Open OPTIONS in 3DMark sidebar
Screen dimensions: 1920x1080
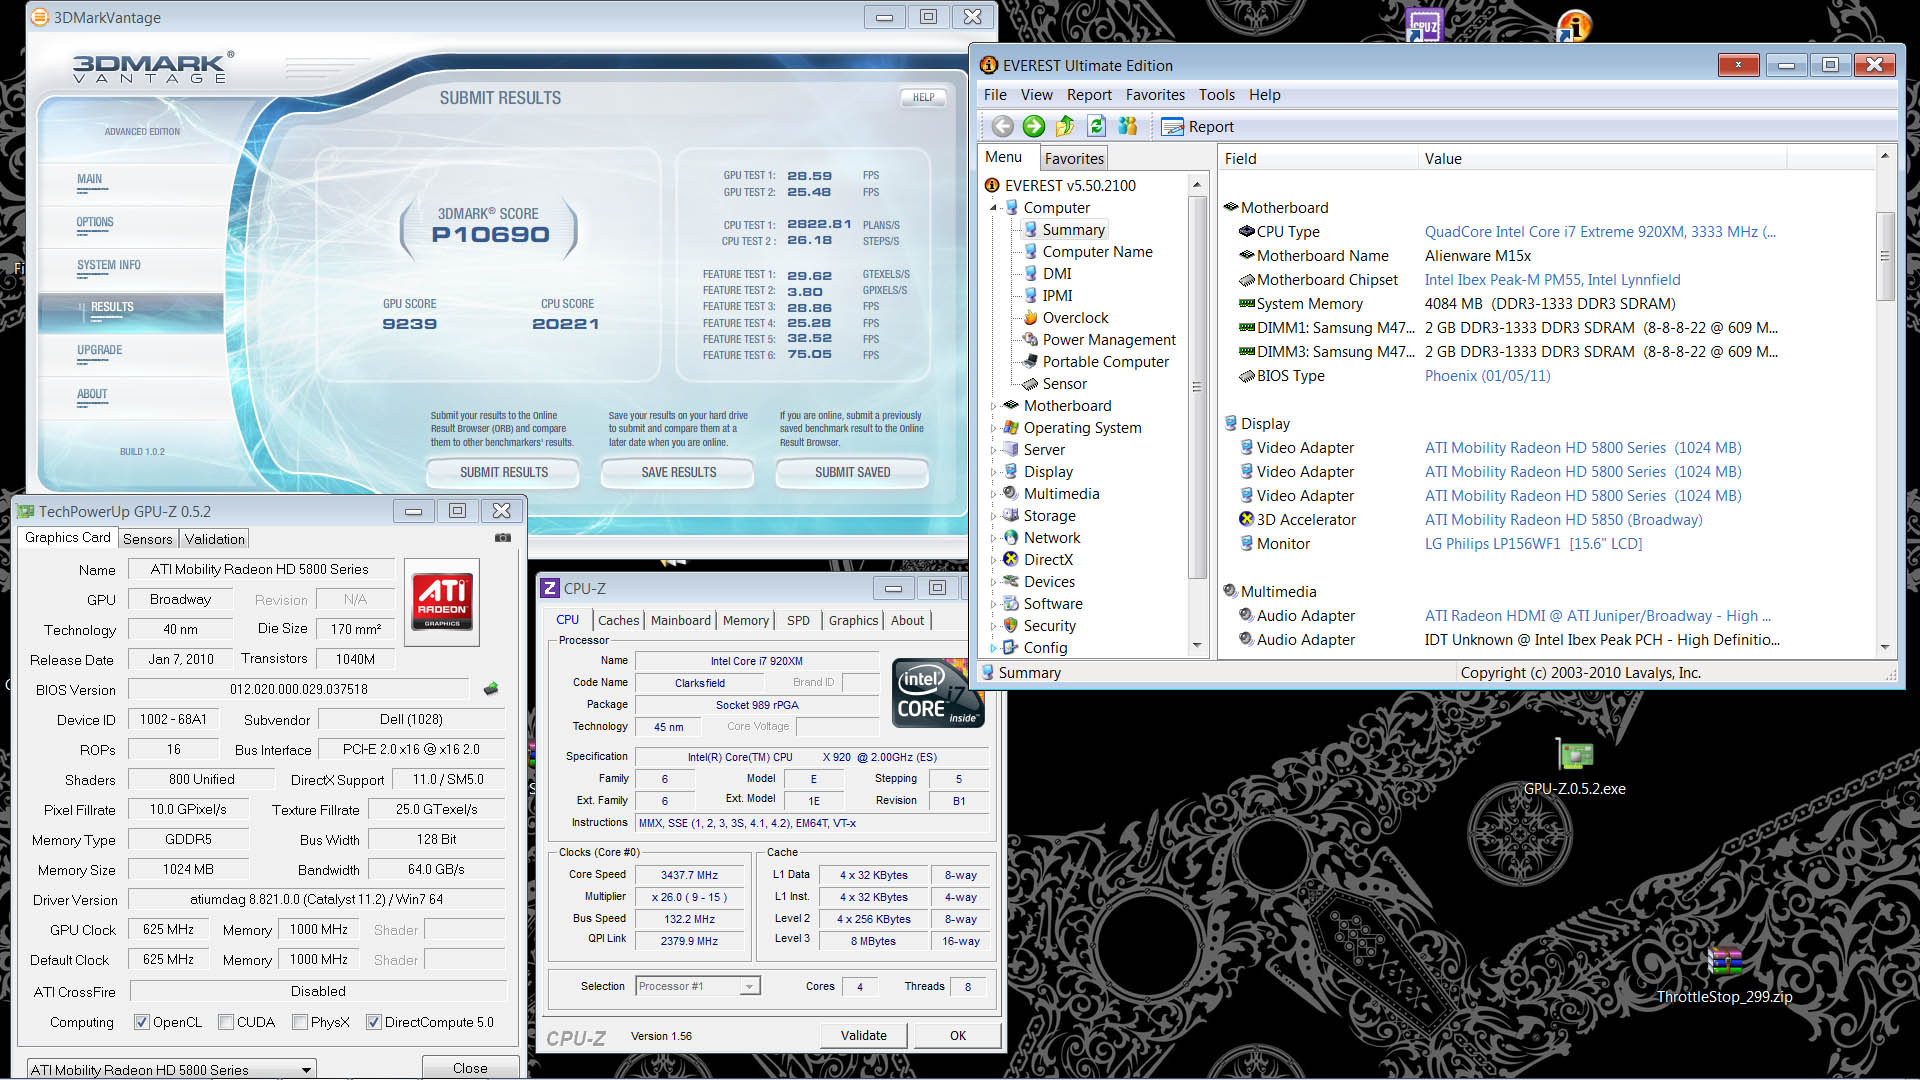pyautogui.click(x=95, y=222)
